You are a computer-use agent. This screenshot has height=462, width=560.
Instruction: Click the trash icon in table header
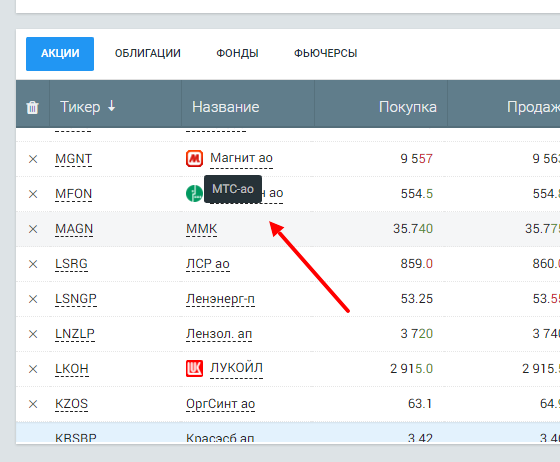tap(32, 107)
